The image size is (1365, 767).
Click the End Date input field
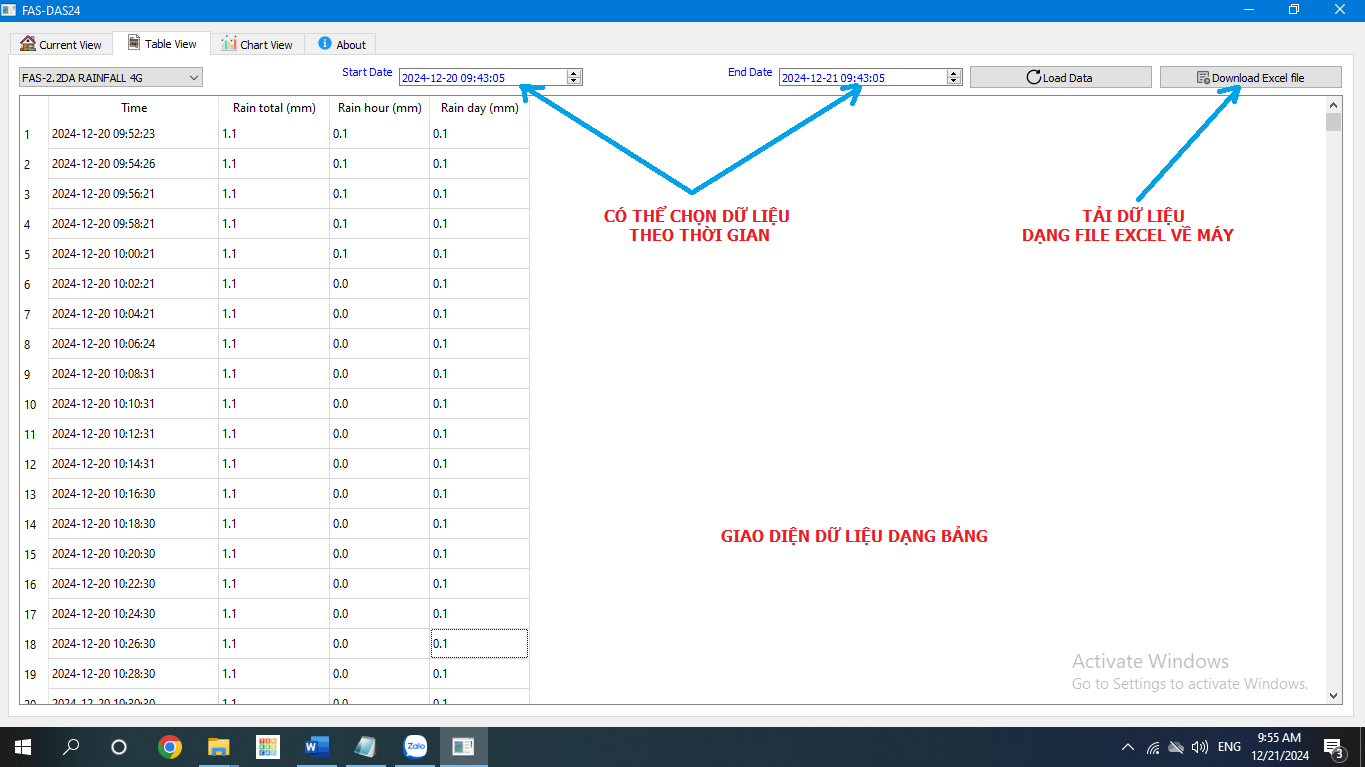click(861, 77)
